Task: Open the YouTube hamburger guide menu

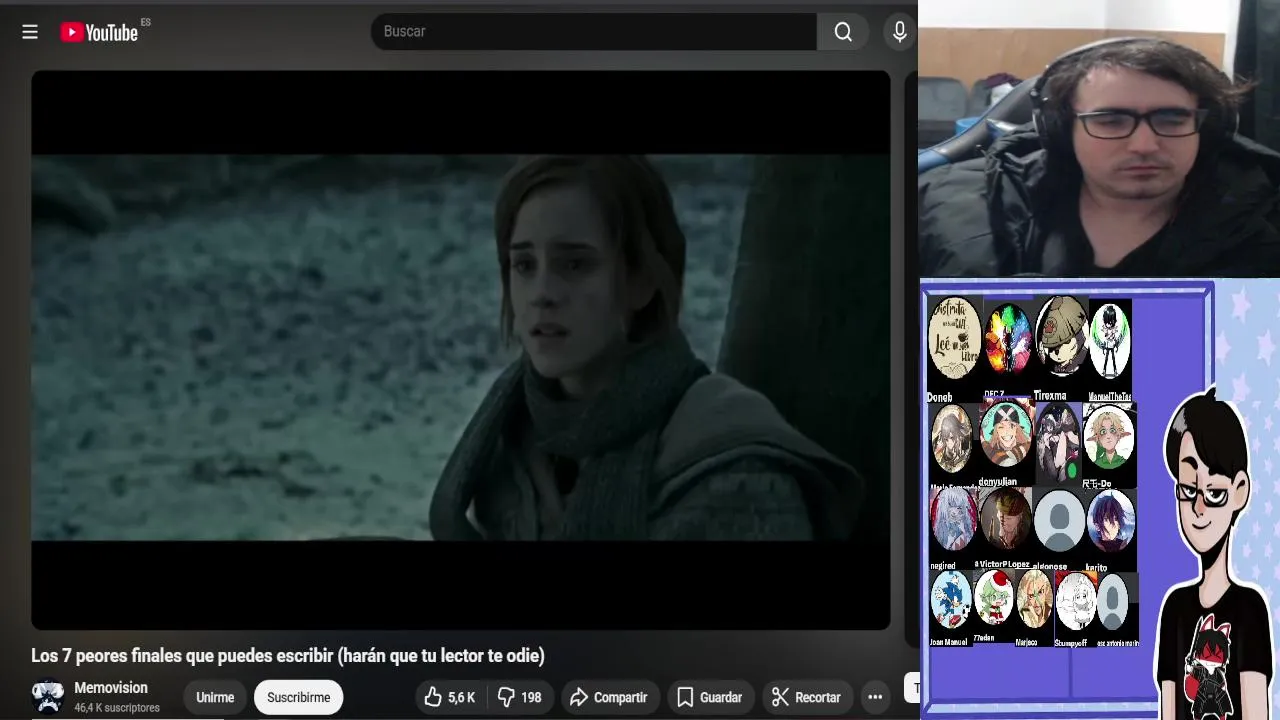Action: (30, 32)
